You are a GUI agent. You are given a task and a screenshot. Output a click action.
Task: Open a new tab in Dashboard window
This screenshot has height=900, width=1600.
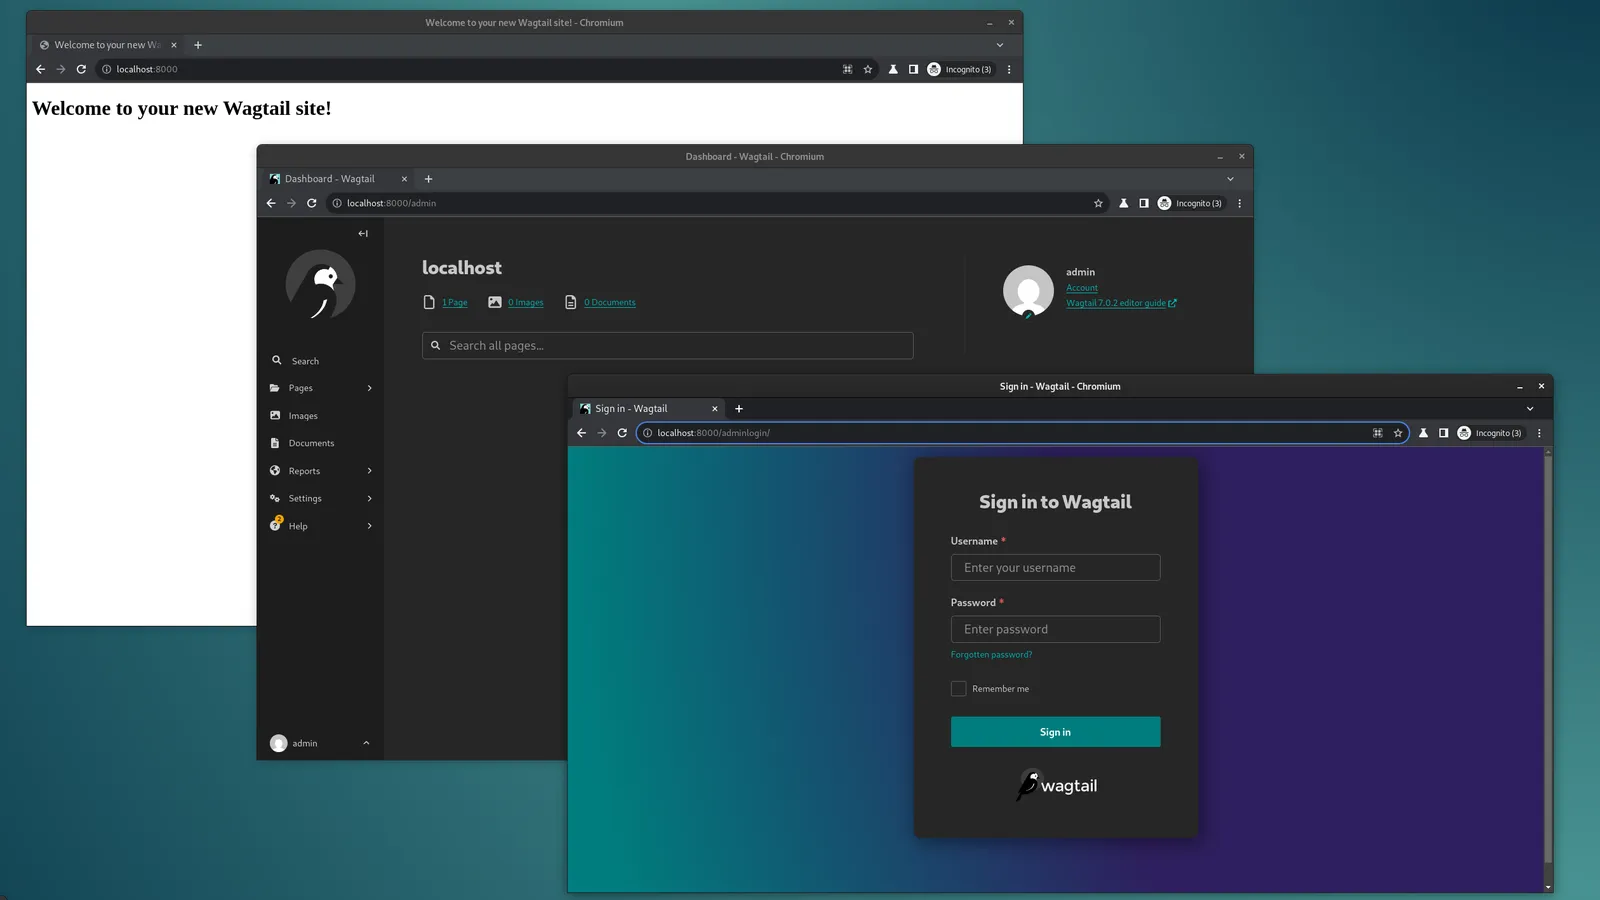point(429,179)
